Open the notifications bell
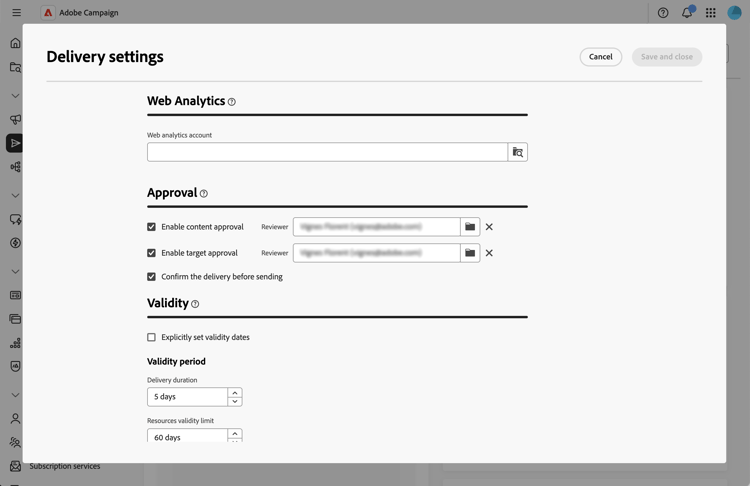The height and width of the screenshot is (486, 750). click(x=687, y=13)
